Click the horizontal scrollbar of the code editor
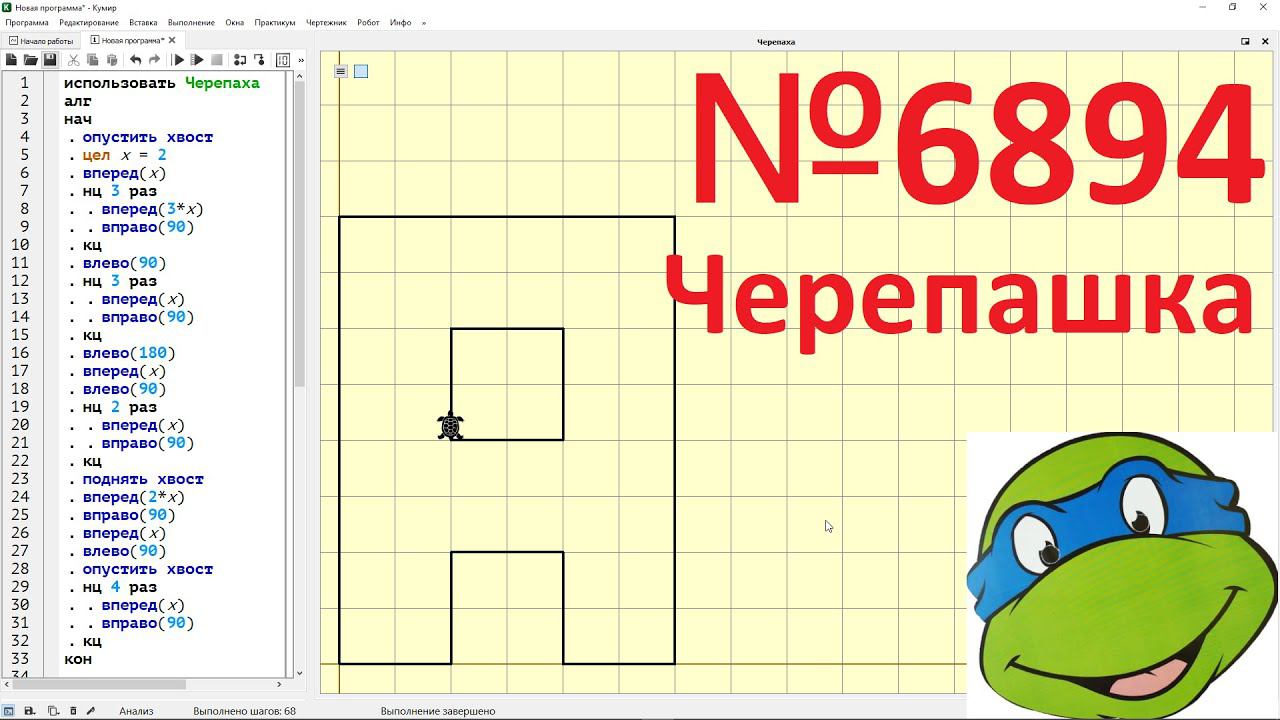 coord(145,685)
